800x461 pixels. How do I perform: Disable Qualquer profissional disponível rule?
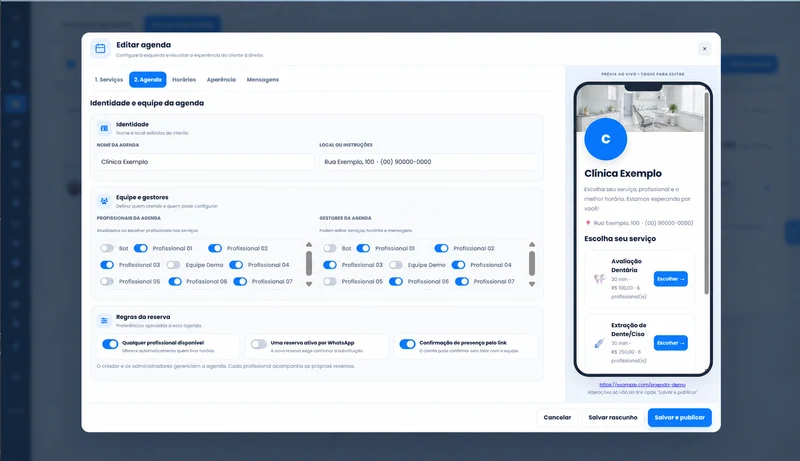click(110, 344)
